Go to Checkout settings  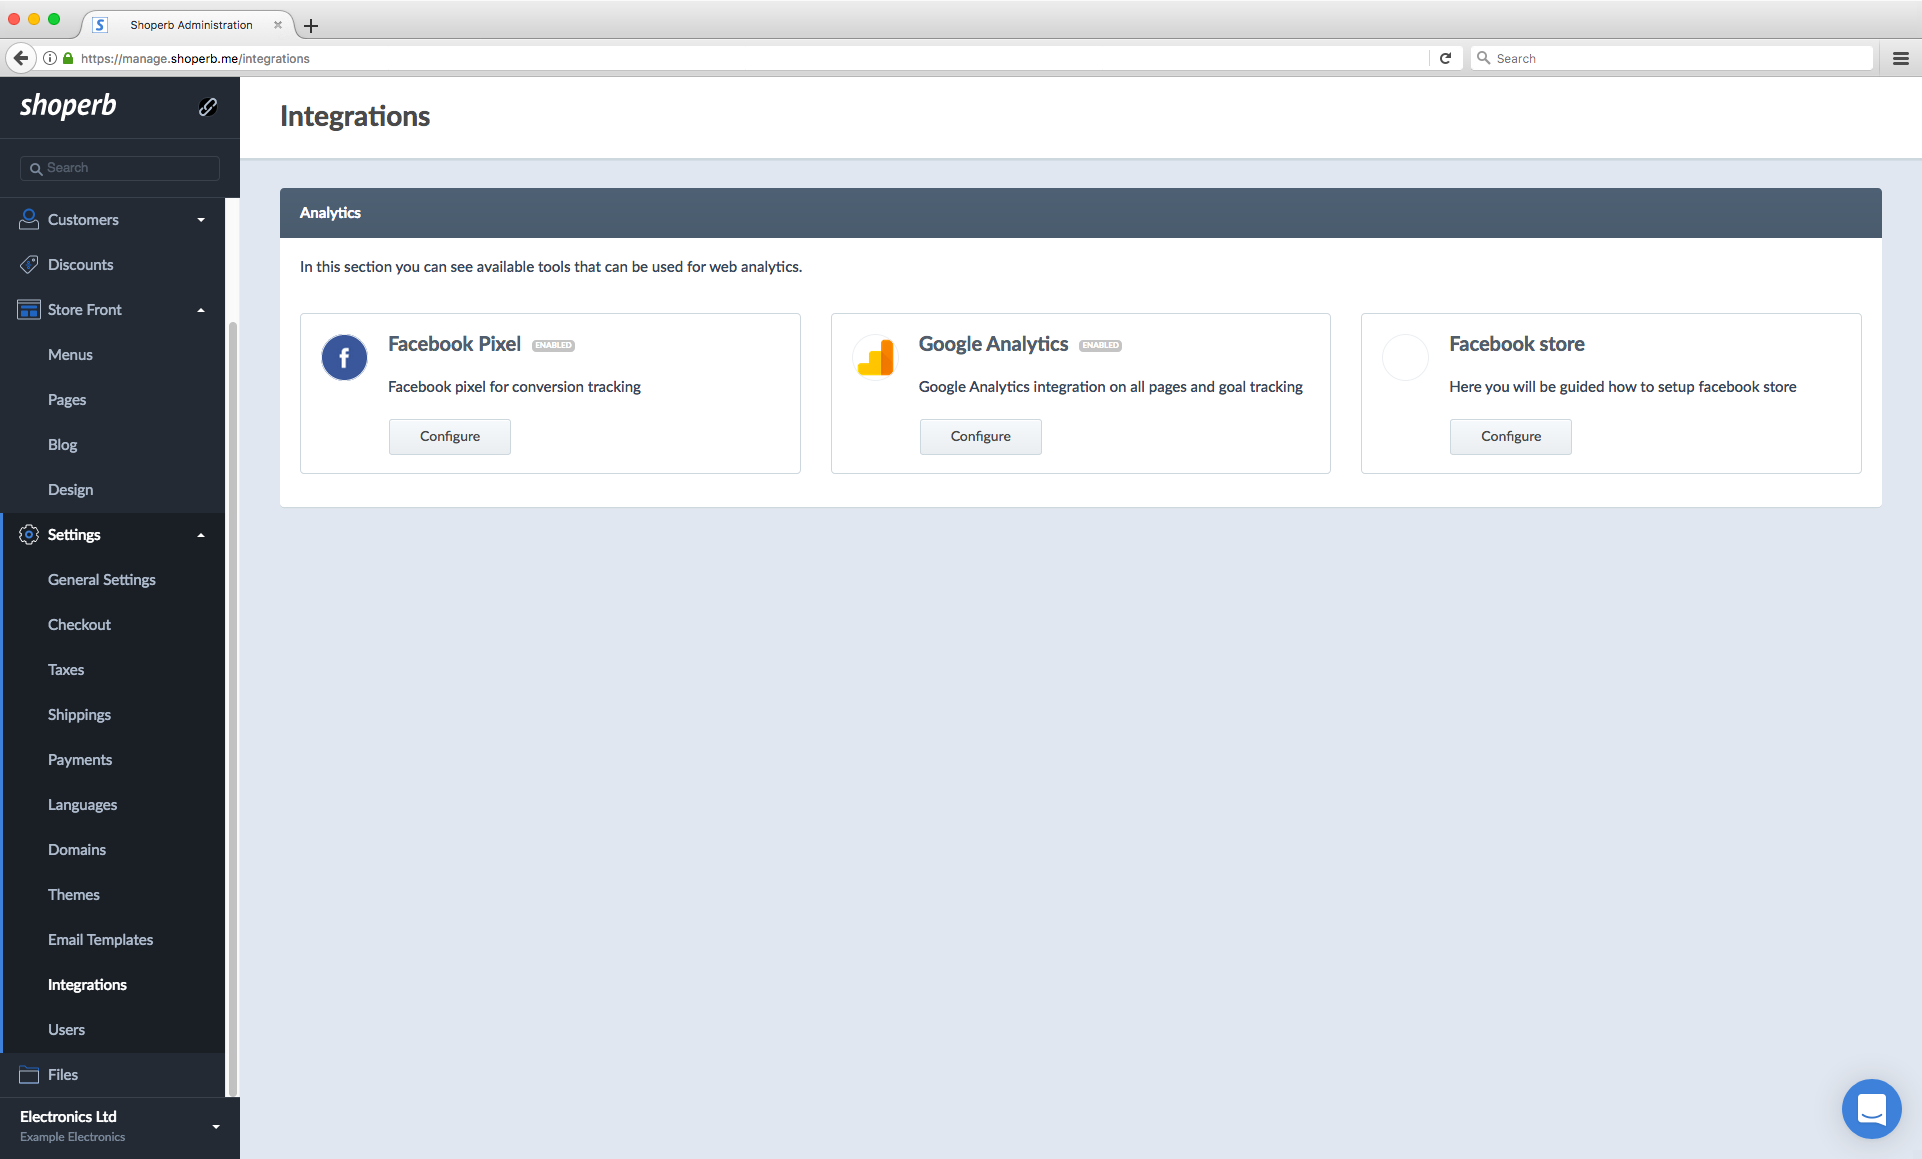(x=79, y=624)
